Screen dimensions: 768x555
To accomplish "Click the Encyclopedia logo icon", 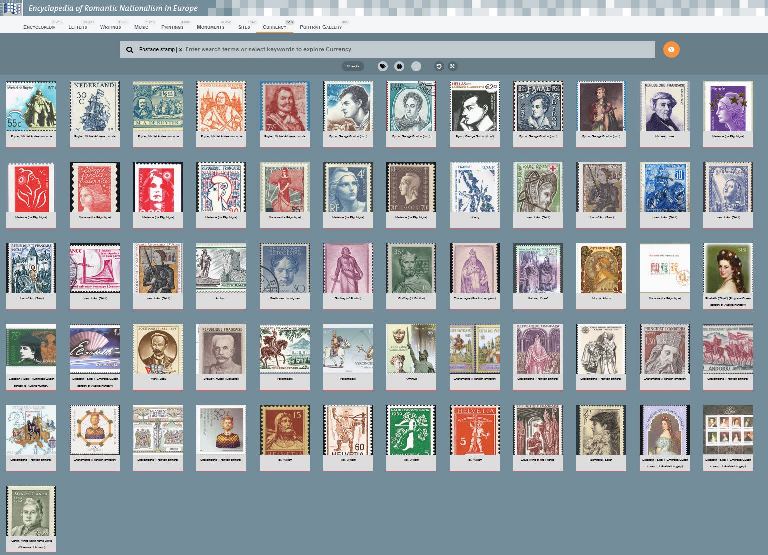I will click(x=11, y=8).
